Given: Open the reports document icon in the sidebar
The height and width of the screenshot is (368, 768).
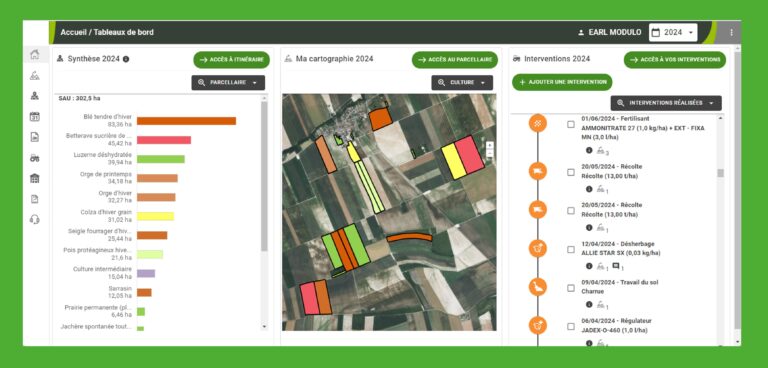Looking at the screenshot, I should [34, 137].
